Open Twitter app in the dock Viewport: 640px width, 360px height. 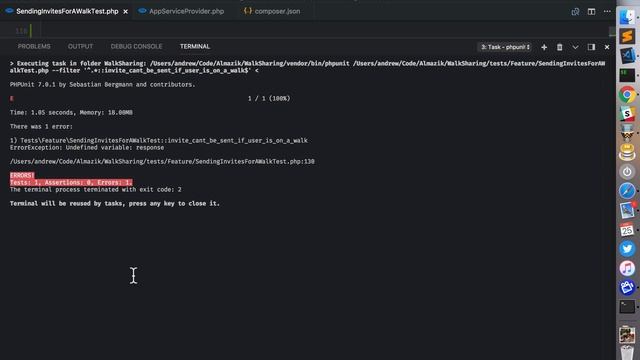click(x=627, y=249)
